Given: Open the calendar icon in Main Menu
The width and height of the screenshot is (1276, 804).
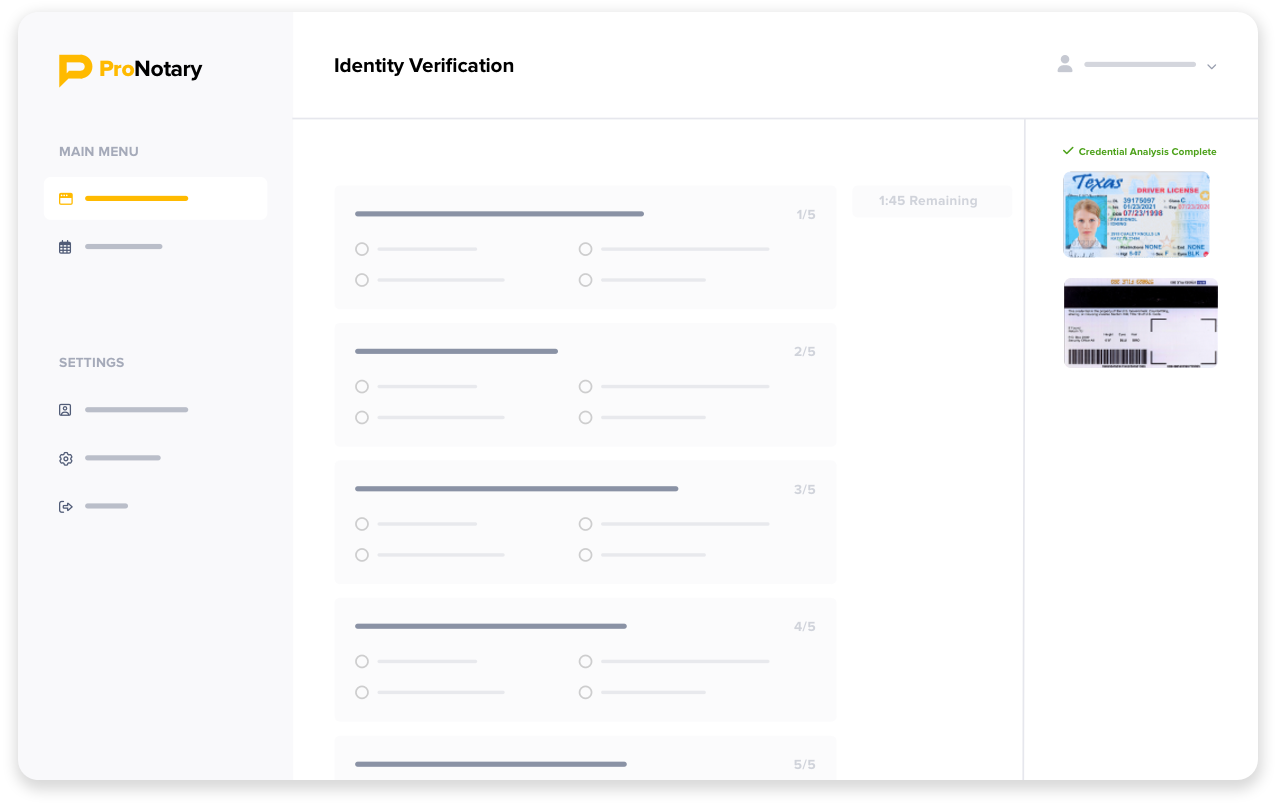Looking at the screenshot, I should pyautogui.click(x=65, y=246).
